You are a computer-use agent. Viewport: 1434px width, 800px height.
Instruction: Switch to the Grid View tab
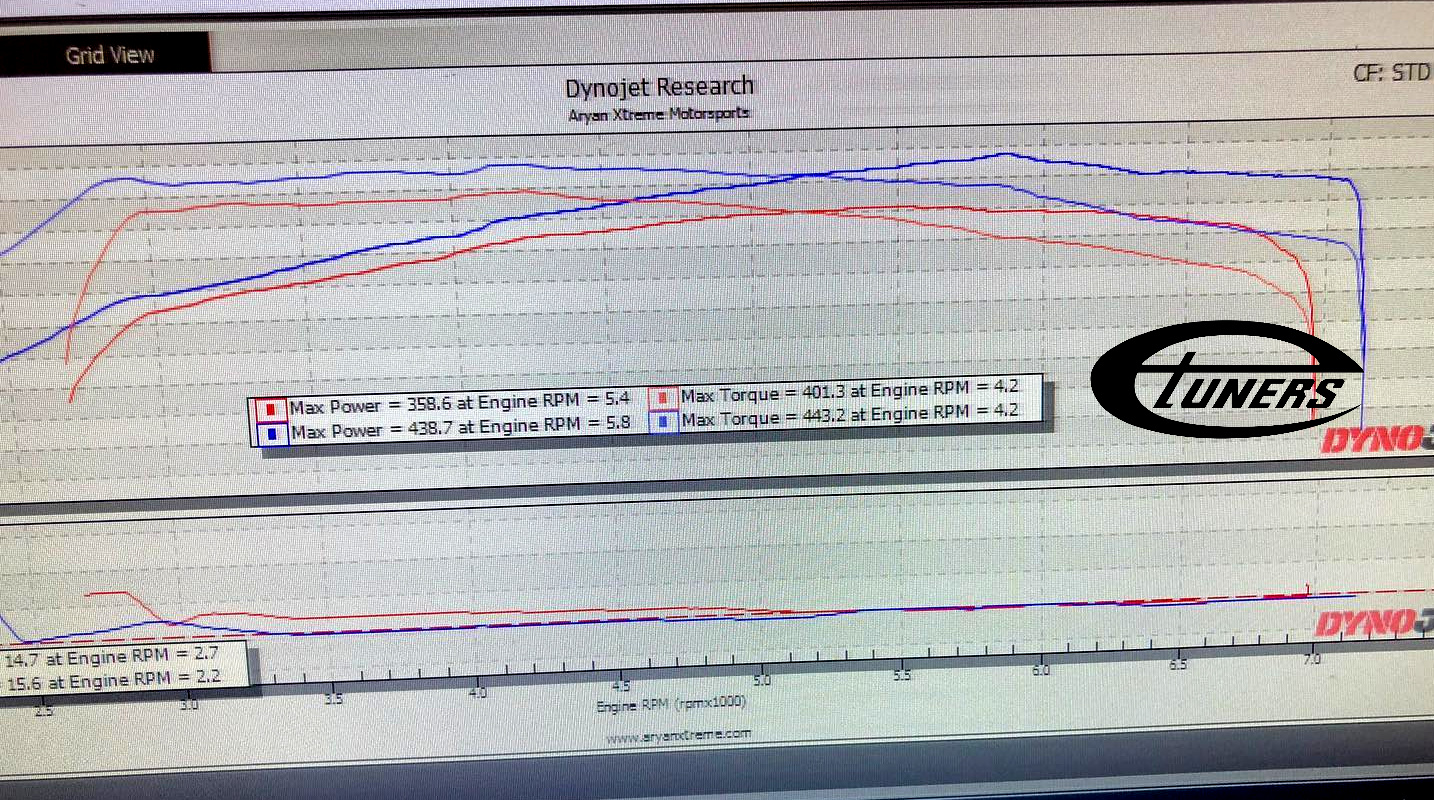pyautogui.click(x=109, y=55)
